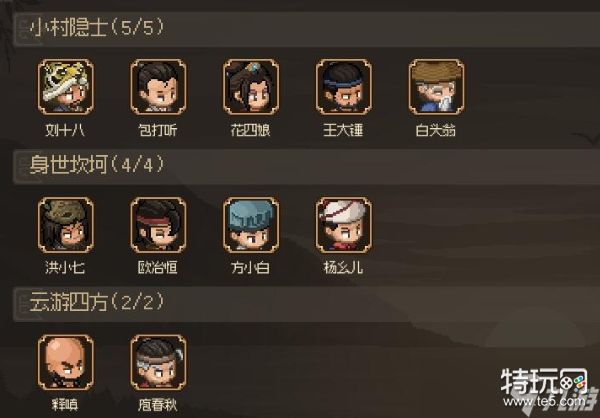Click the 特玩网 logo
Viewport: 600px width, 418px height.
tap(543, 381)
